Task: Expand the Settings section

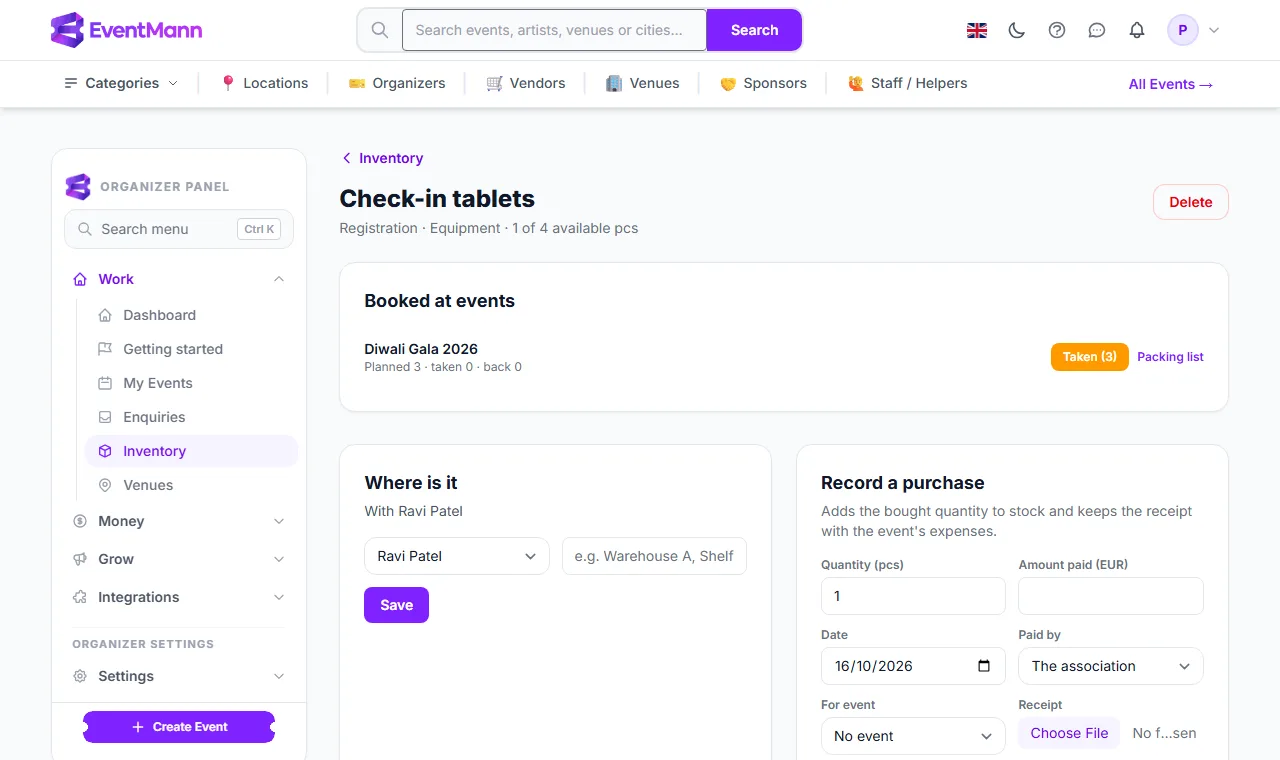Action: click(x=180, y=676)
